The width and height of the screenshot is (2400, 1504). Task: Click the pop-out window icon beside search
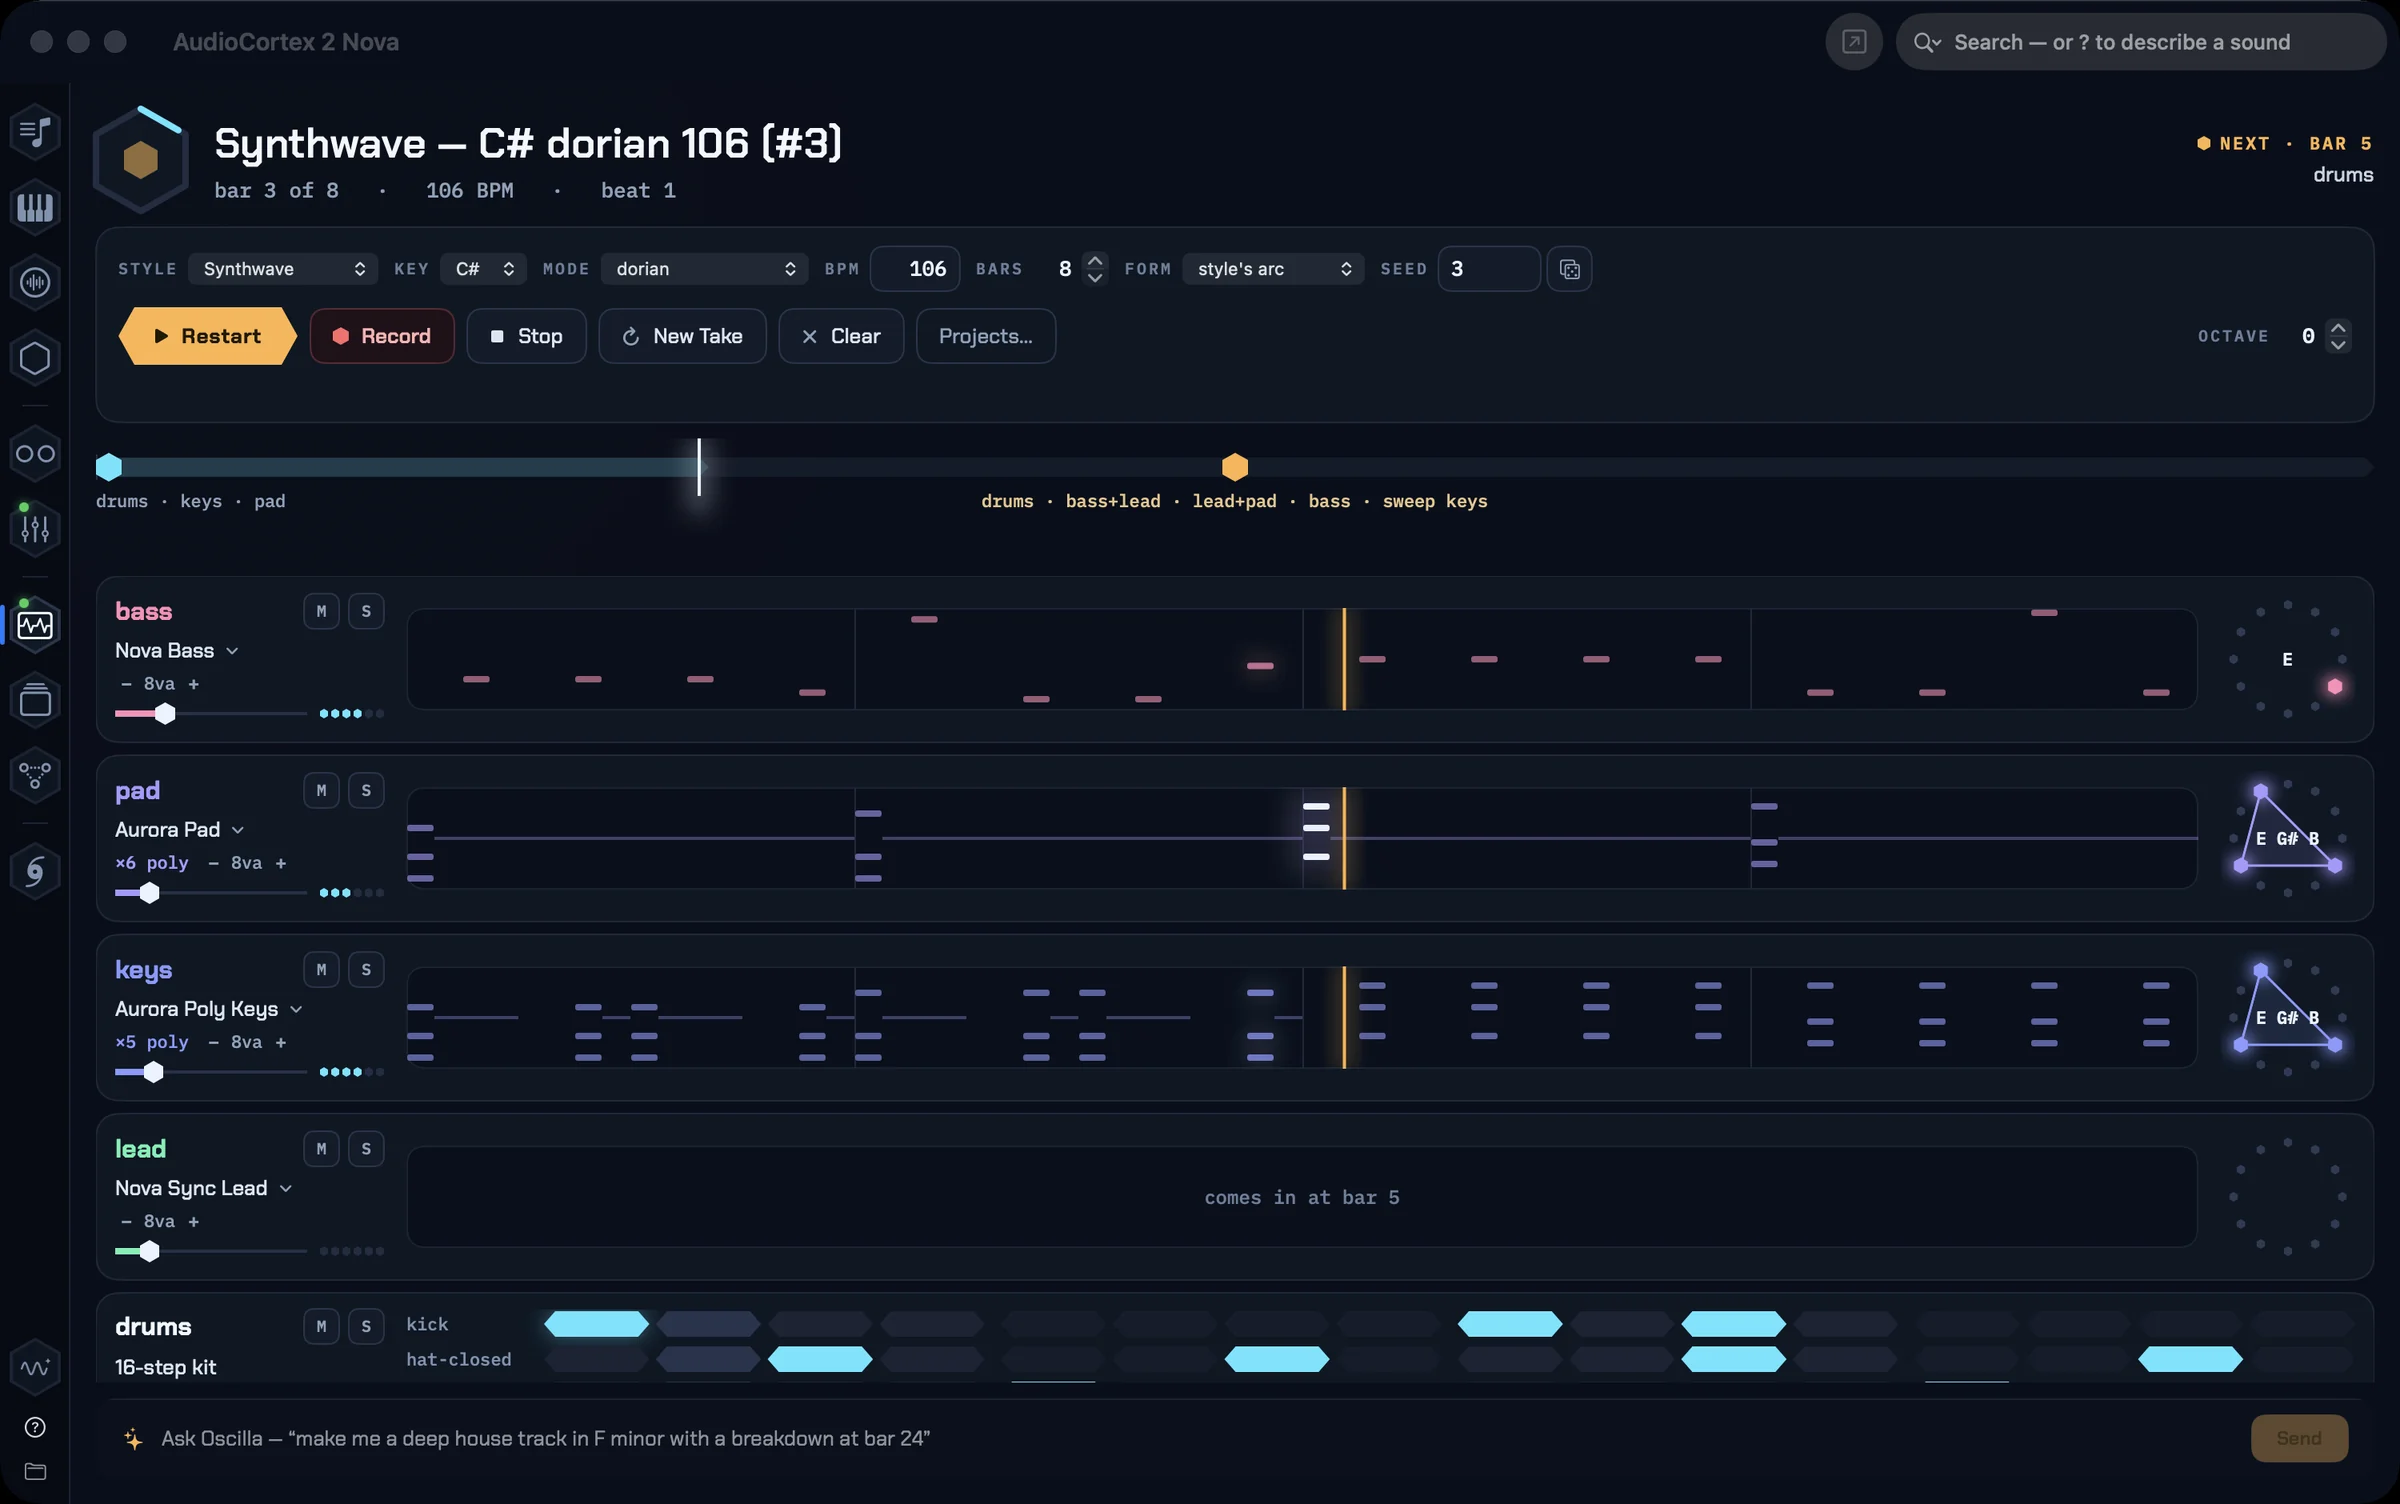point(1854,42)
